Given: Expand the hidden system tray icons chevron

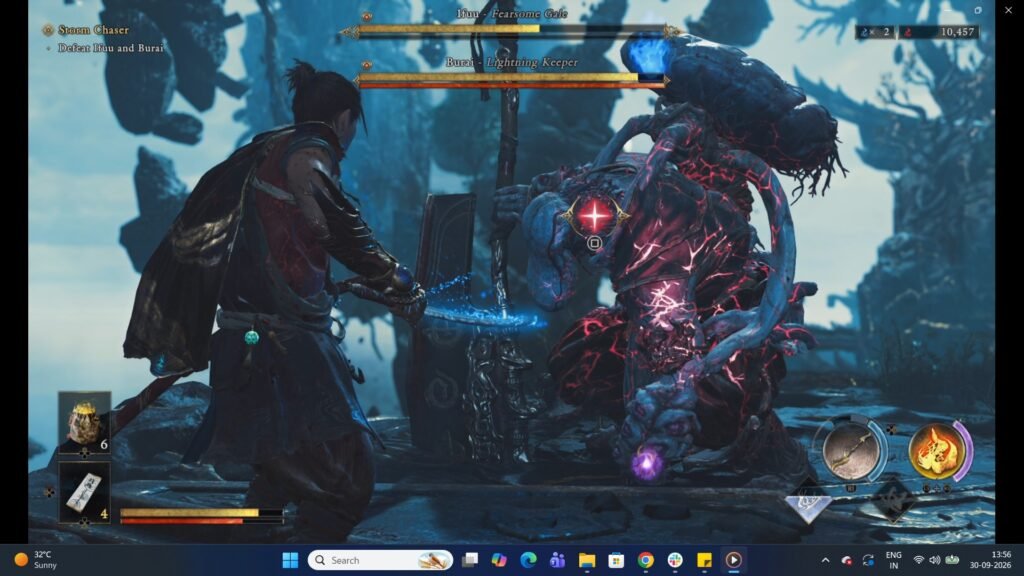Looking at the screenshot, I should pyautogui.click(x=825, y=560).
